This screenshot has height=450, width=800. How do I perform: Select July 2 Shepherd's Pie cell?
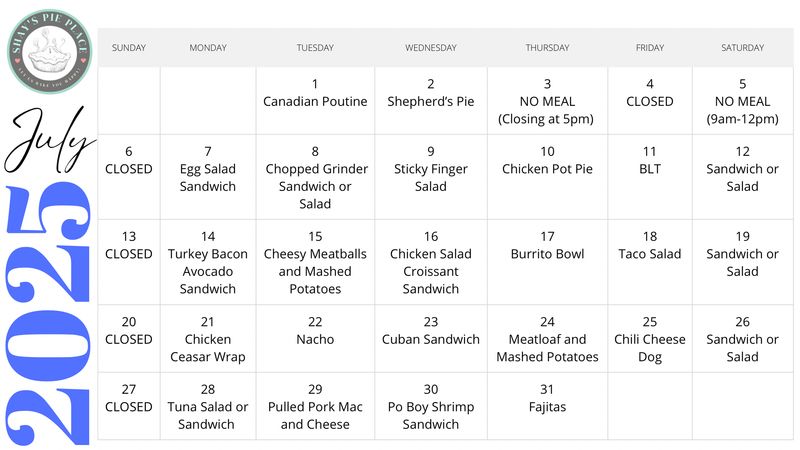point(431,101)
